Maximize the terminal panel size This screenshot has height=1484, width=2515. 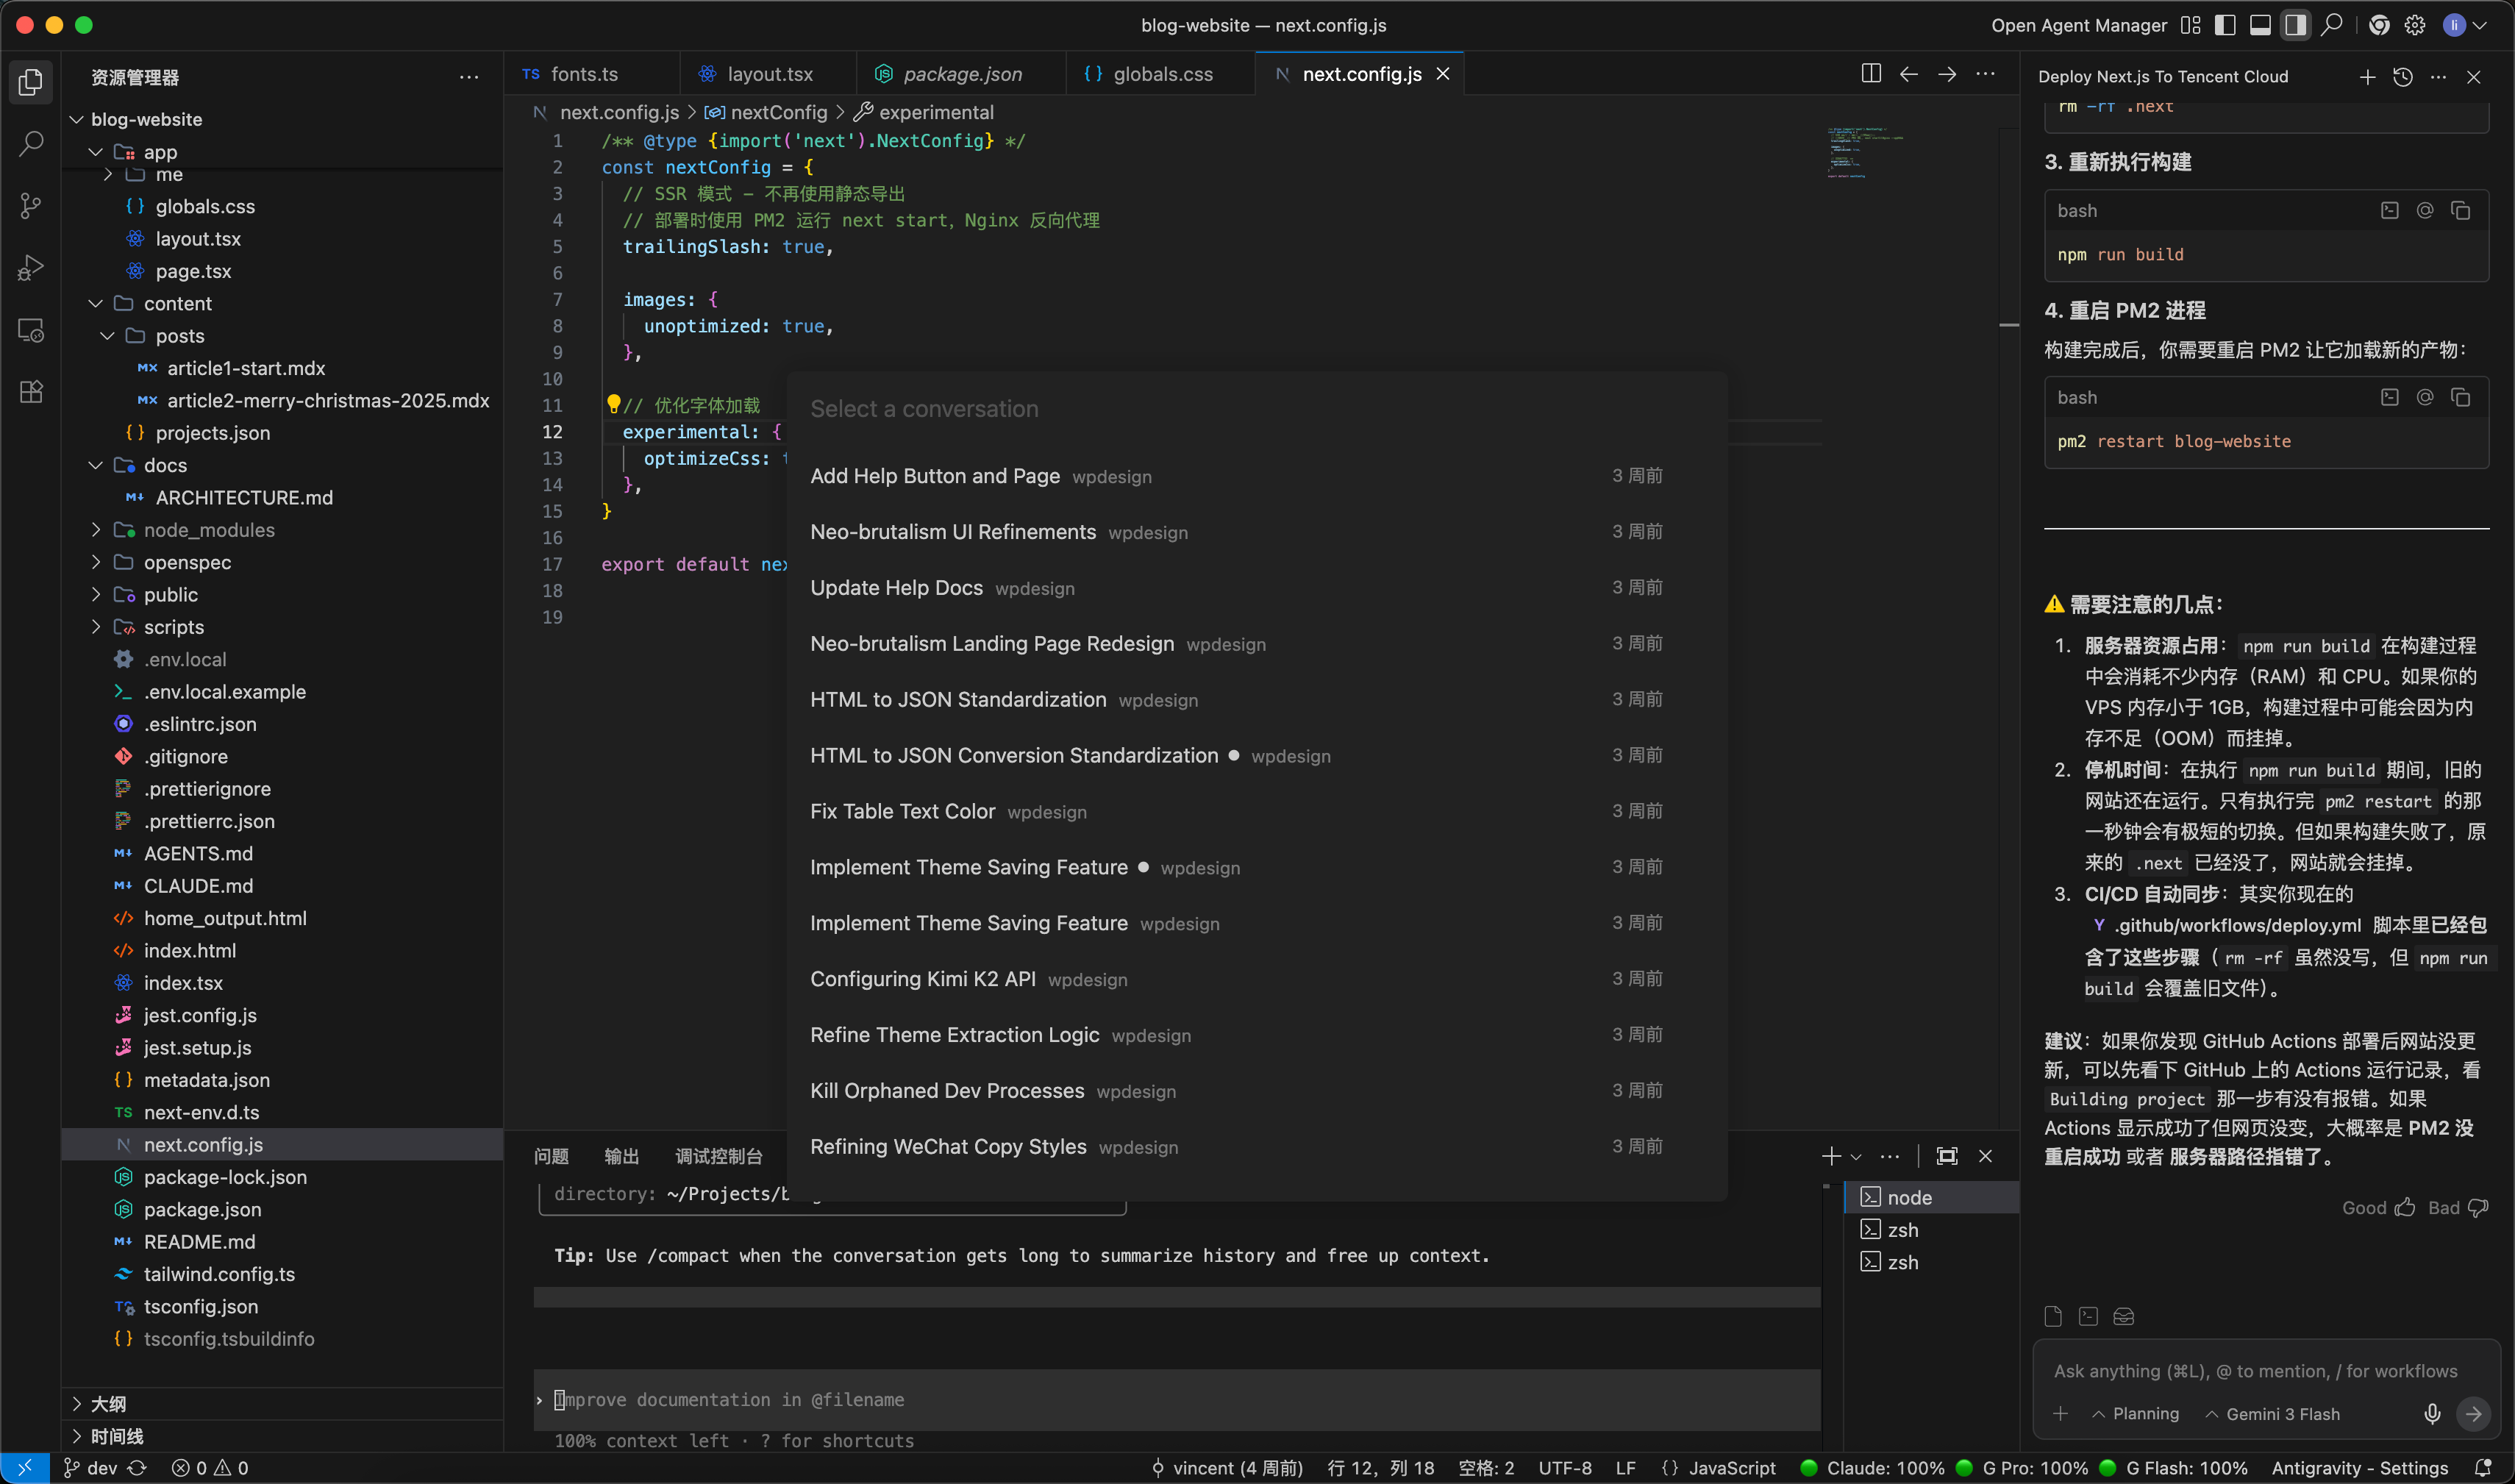pyautogui.click(x=1946, y=1156)
